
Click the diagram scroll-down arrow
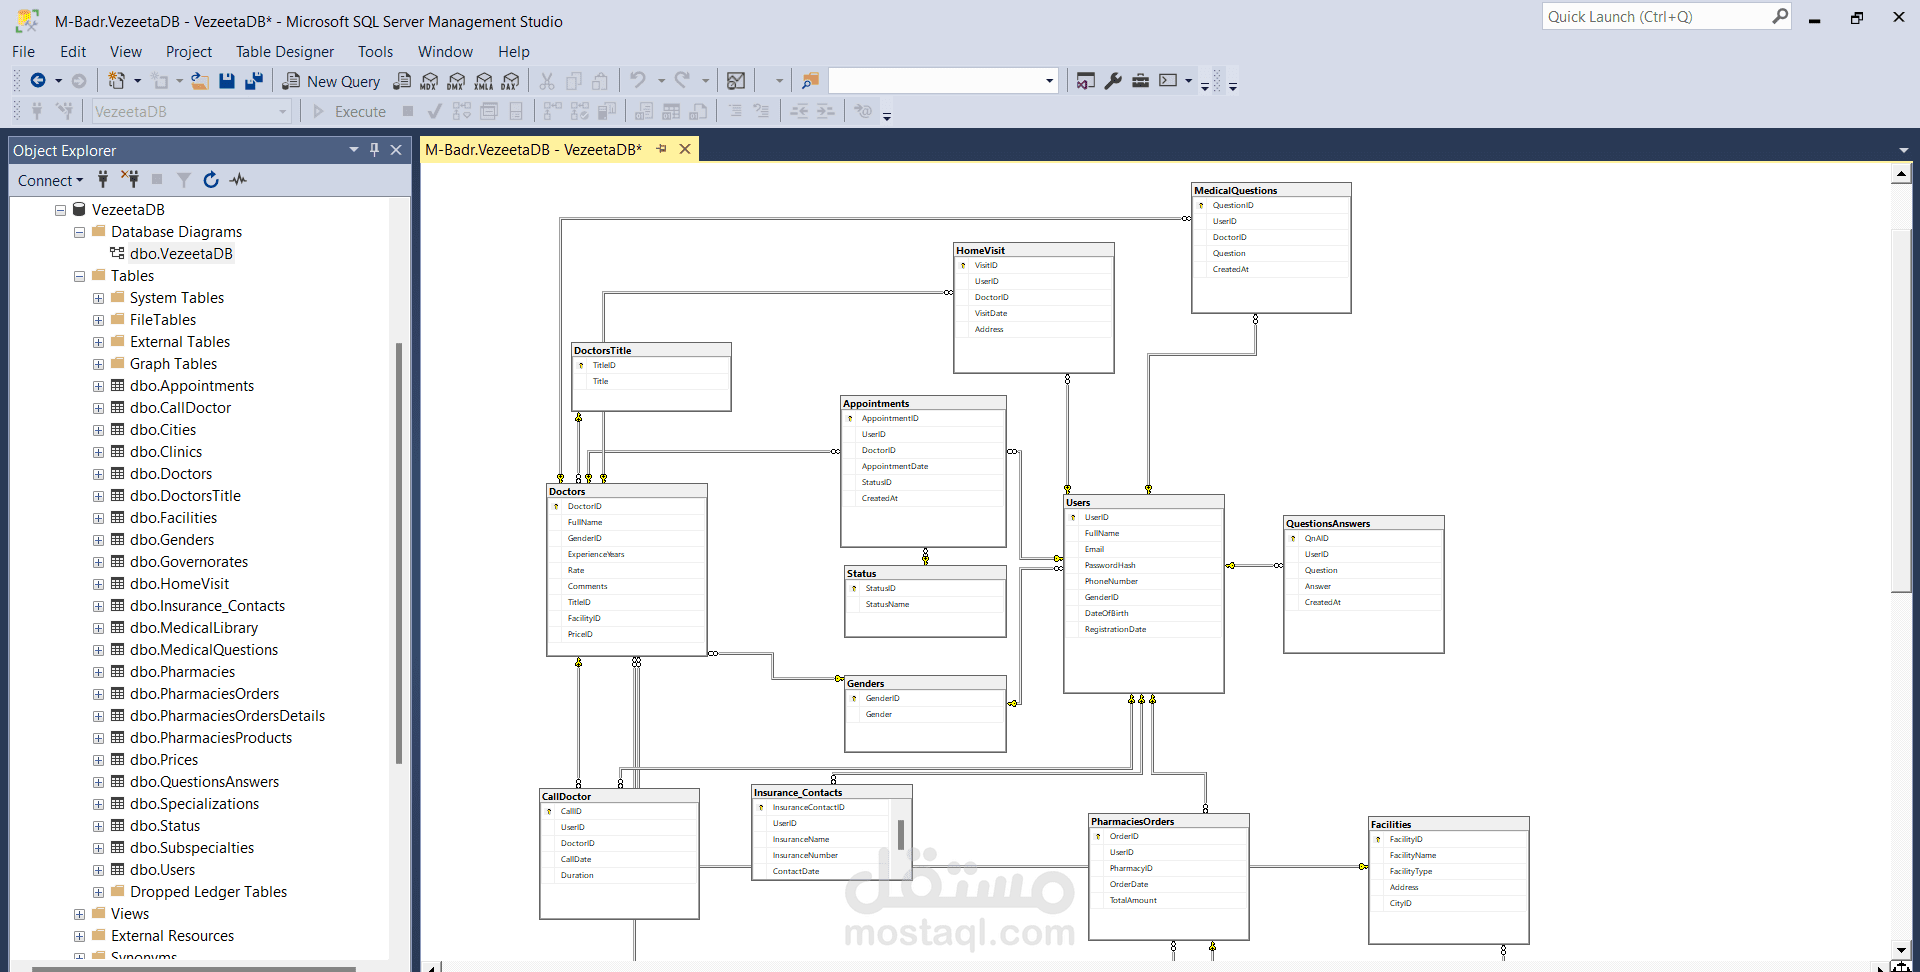click(1902, 951)
